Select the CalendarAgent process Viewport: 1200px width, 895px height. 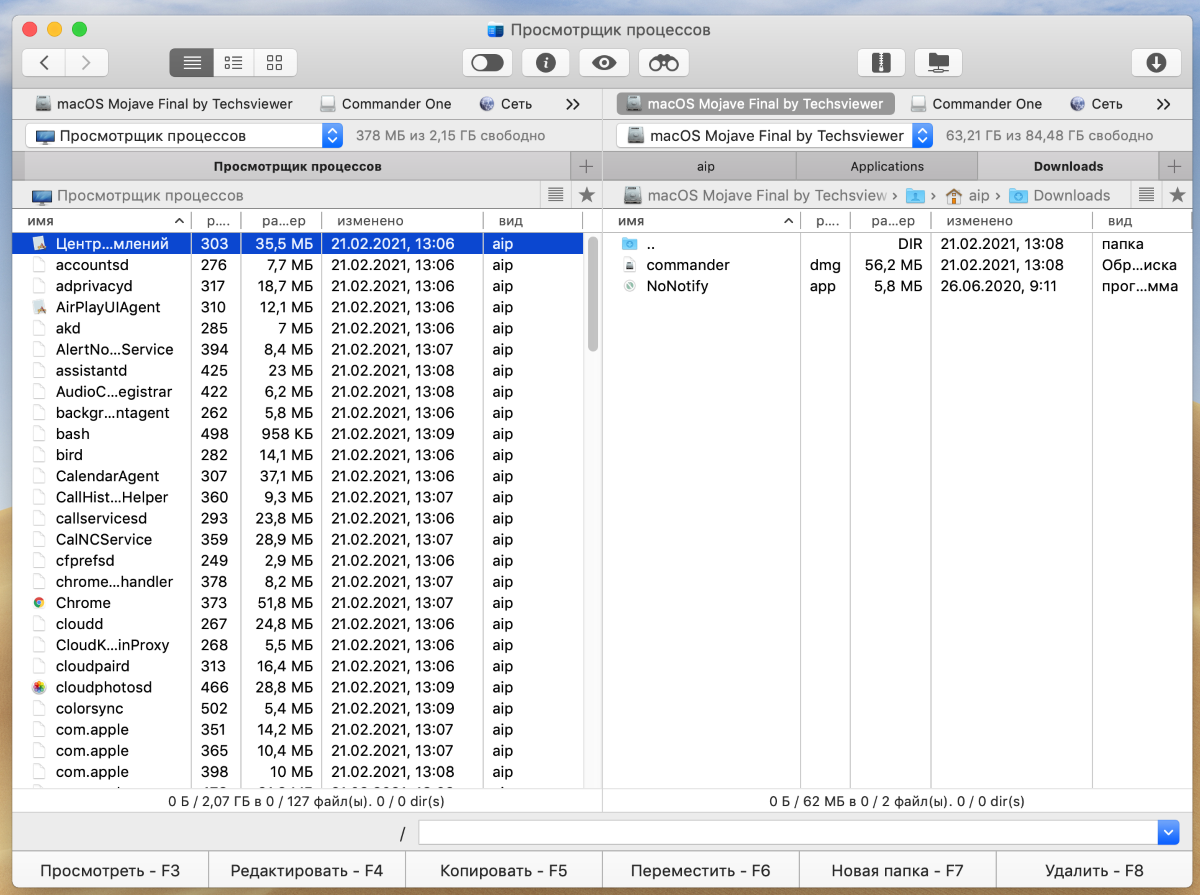click(x=298, y=476)
